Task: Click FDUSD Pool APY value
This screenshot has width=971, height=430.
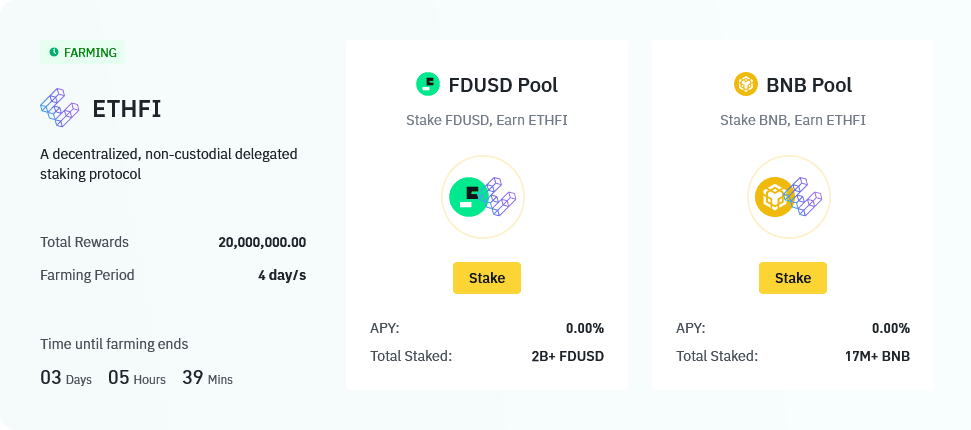Action: 584,328
